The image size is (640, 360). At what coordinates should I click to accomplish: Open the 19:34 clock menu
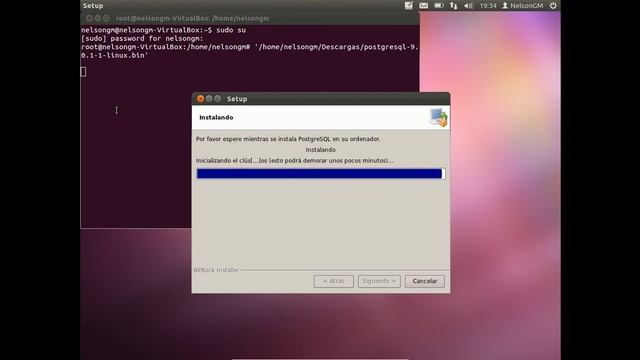coord(488,5)
